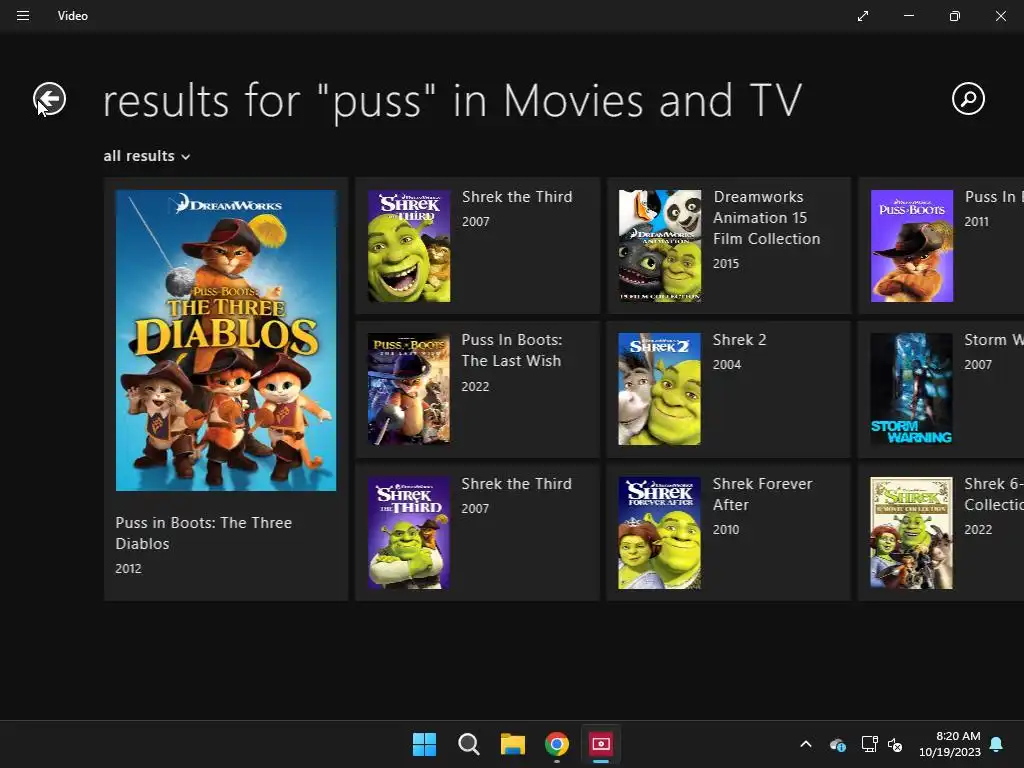Click the 2022 year under The Last Wish
Viewport: 1024px width, 768px height.
[x=475, y=387]
